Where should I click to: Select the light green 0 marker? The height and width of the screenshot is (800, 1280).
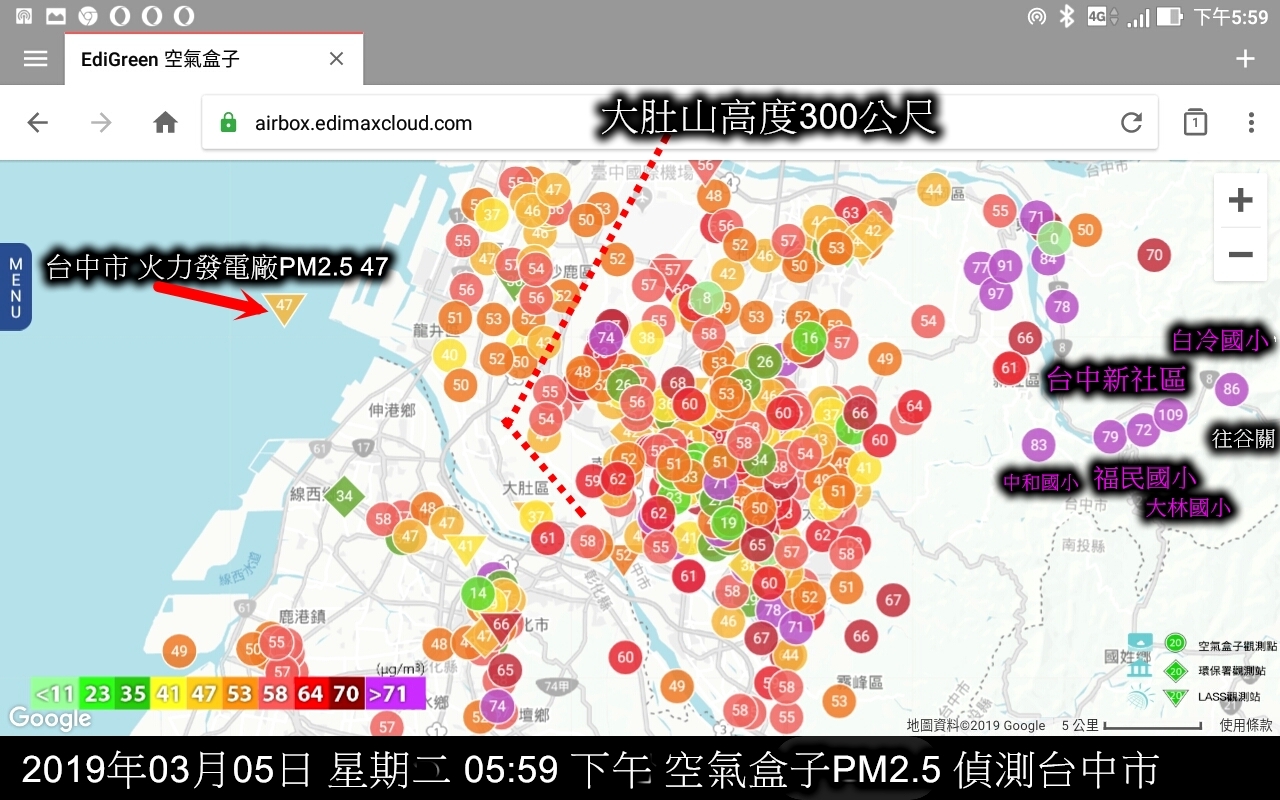click(x=1054, y=239)
